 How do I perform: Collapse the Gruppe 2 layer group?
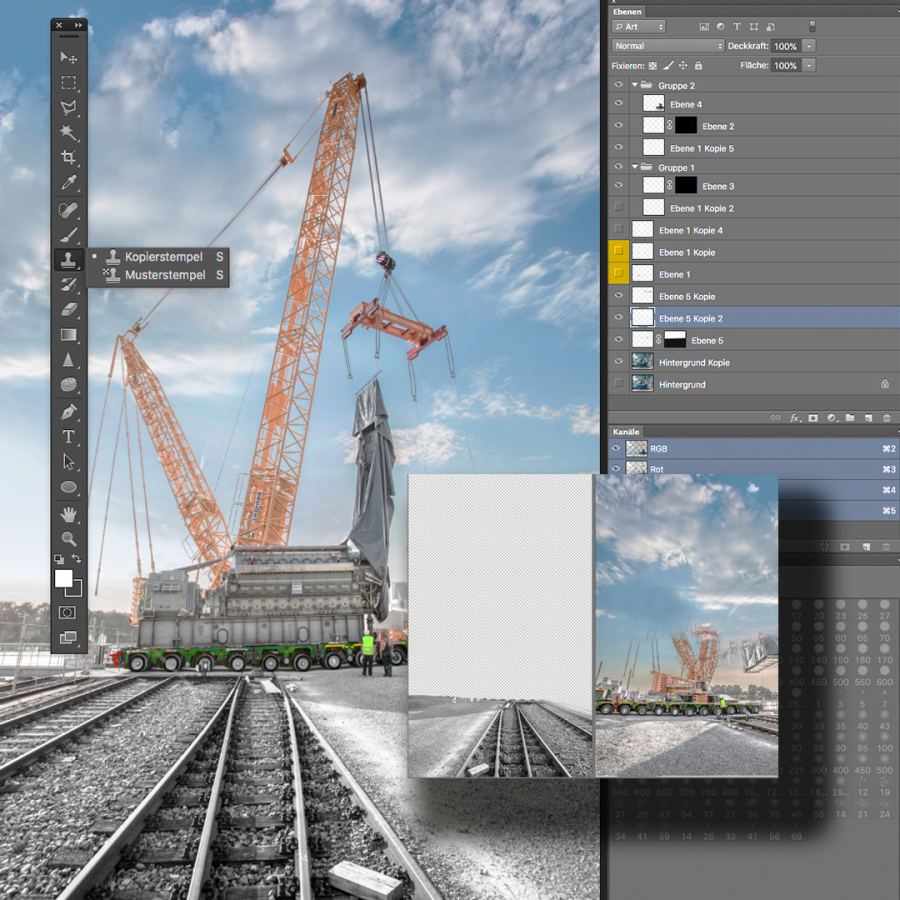click(x=635, y=86)
